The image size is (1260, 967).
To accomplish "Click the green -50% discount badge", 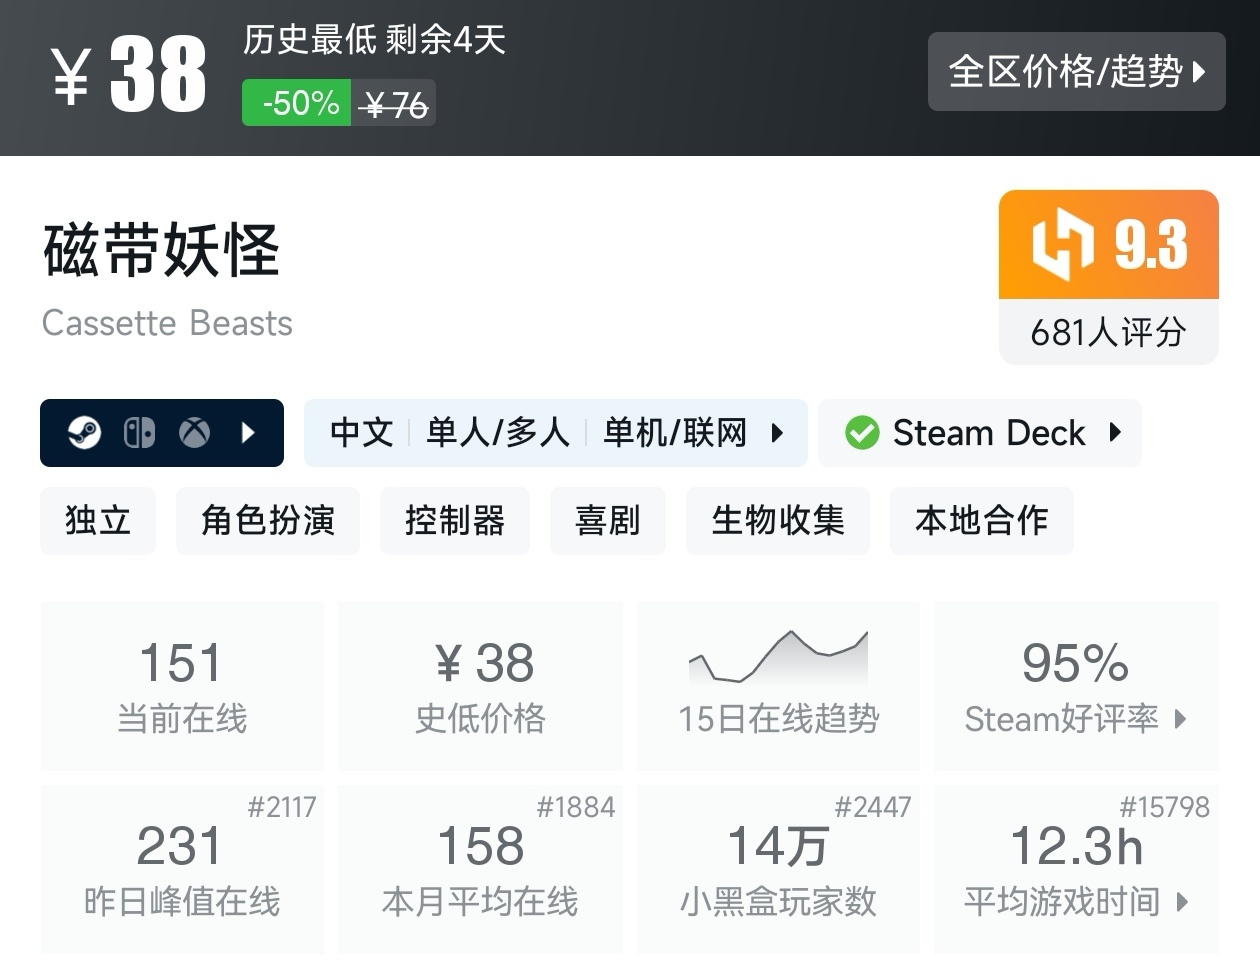I will [x=295, y=104].
